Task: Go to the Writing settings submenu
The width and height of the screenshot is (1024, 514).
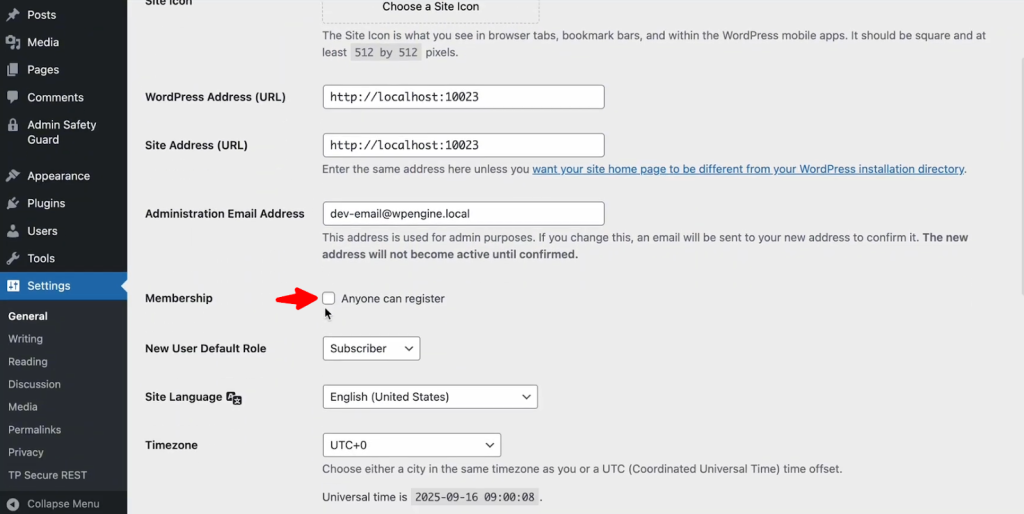Action: 26,339
